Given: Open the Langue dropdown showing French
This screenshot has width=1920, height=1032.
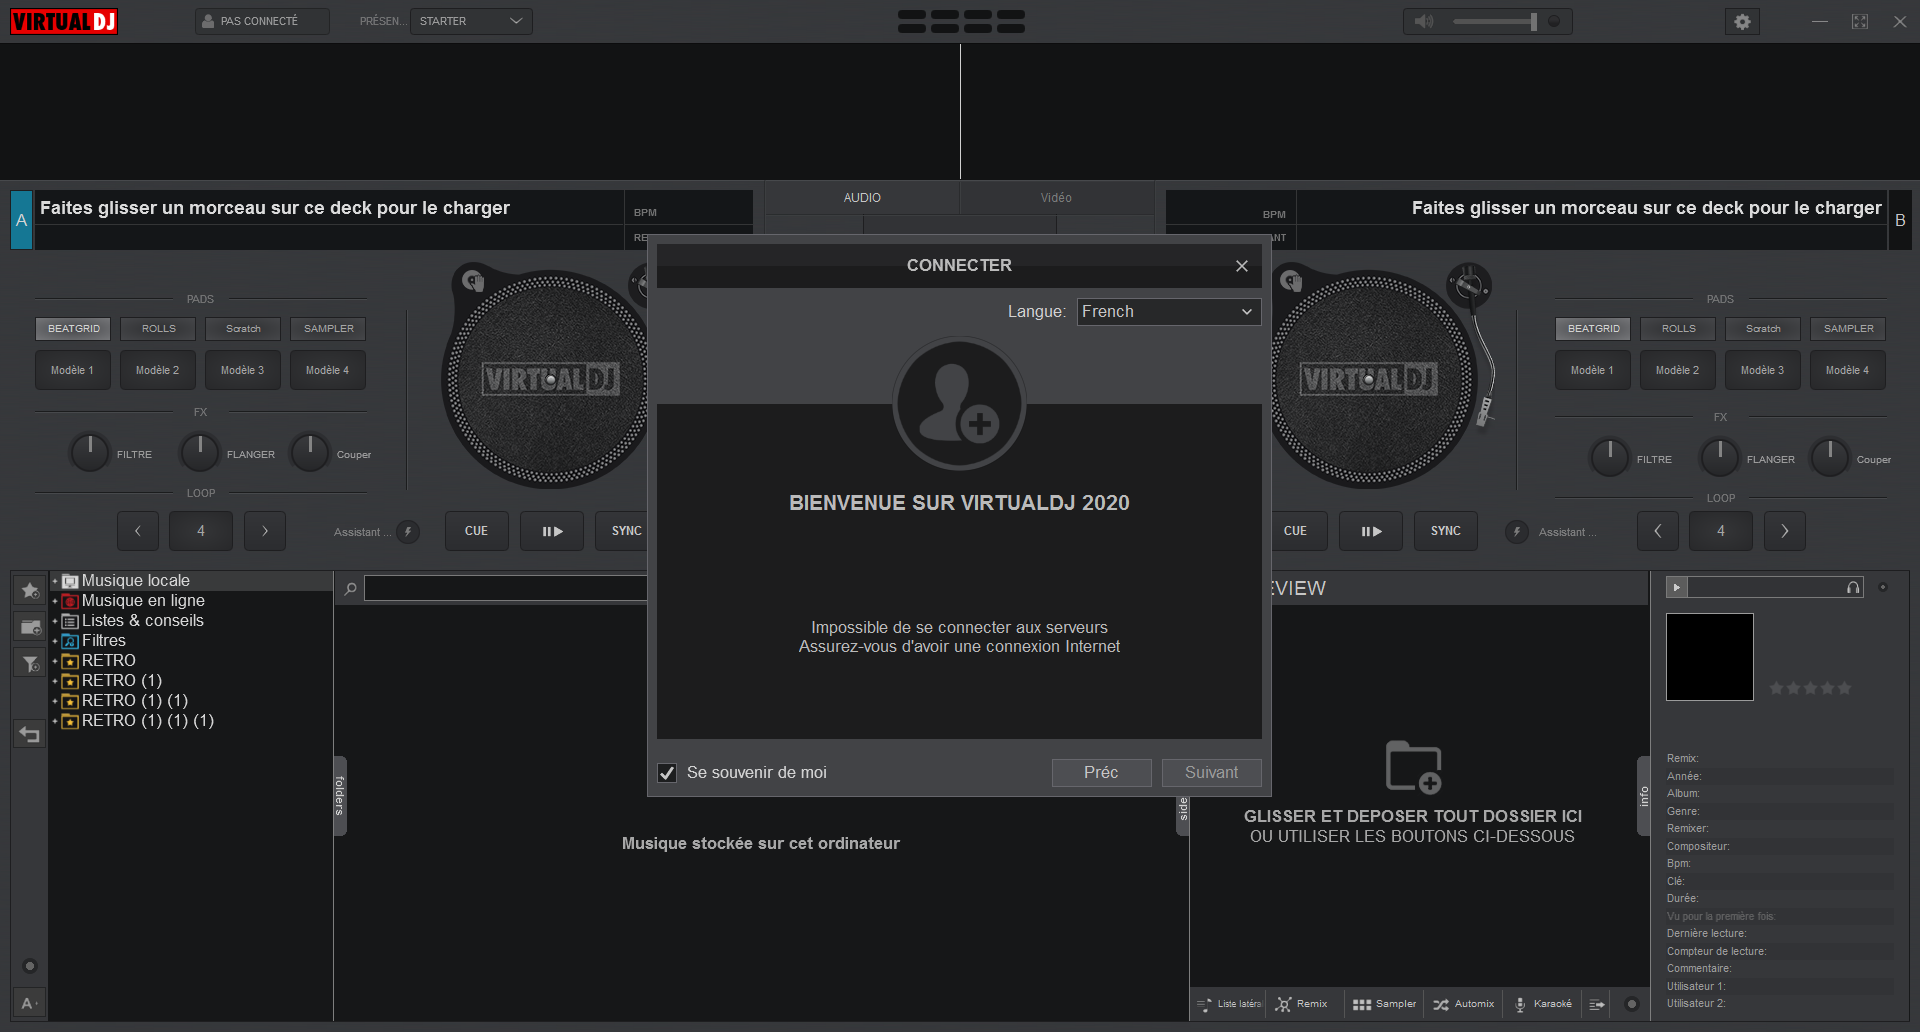Looking at the screenshot, I should click(x=1168, y=312).
